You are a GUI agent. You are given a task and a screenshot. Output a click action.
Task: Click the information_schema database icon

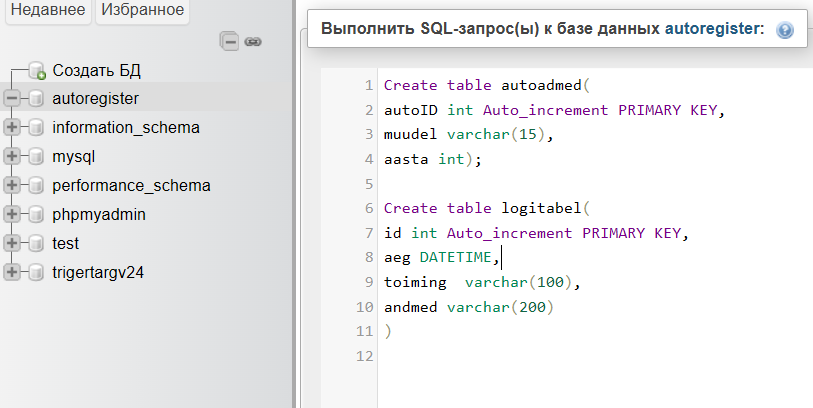click(x=35, y=128)
